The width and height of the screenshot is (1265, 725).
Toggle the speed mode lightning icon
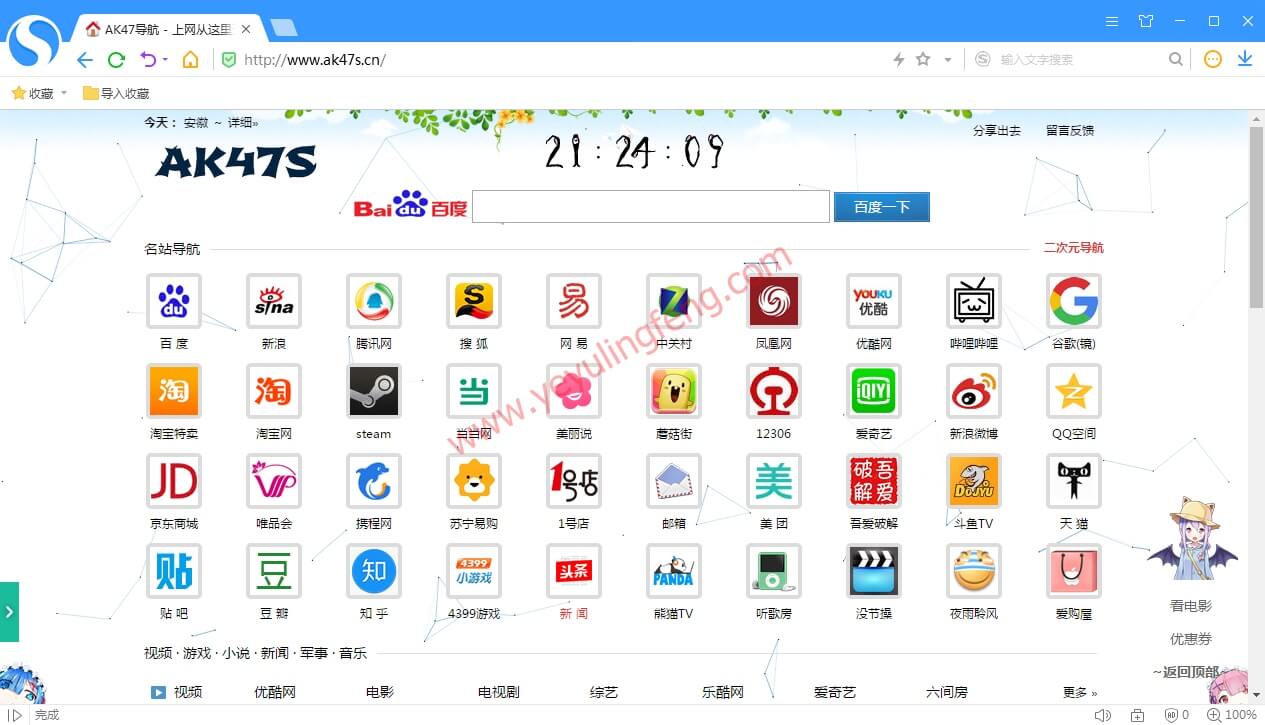point(899,60)
